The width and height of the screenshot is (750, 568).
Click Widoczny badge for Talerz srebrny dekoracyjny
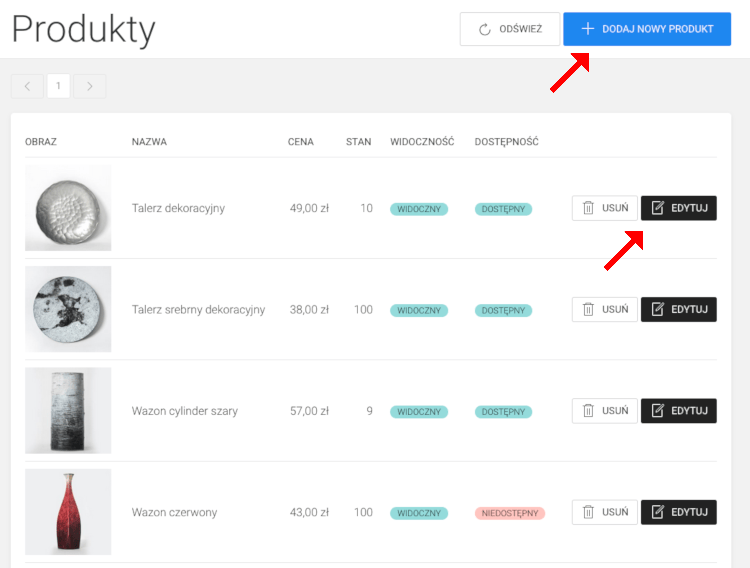point(419,311)
